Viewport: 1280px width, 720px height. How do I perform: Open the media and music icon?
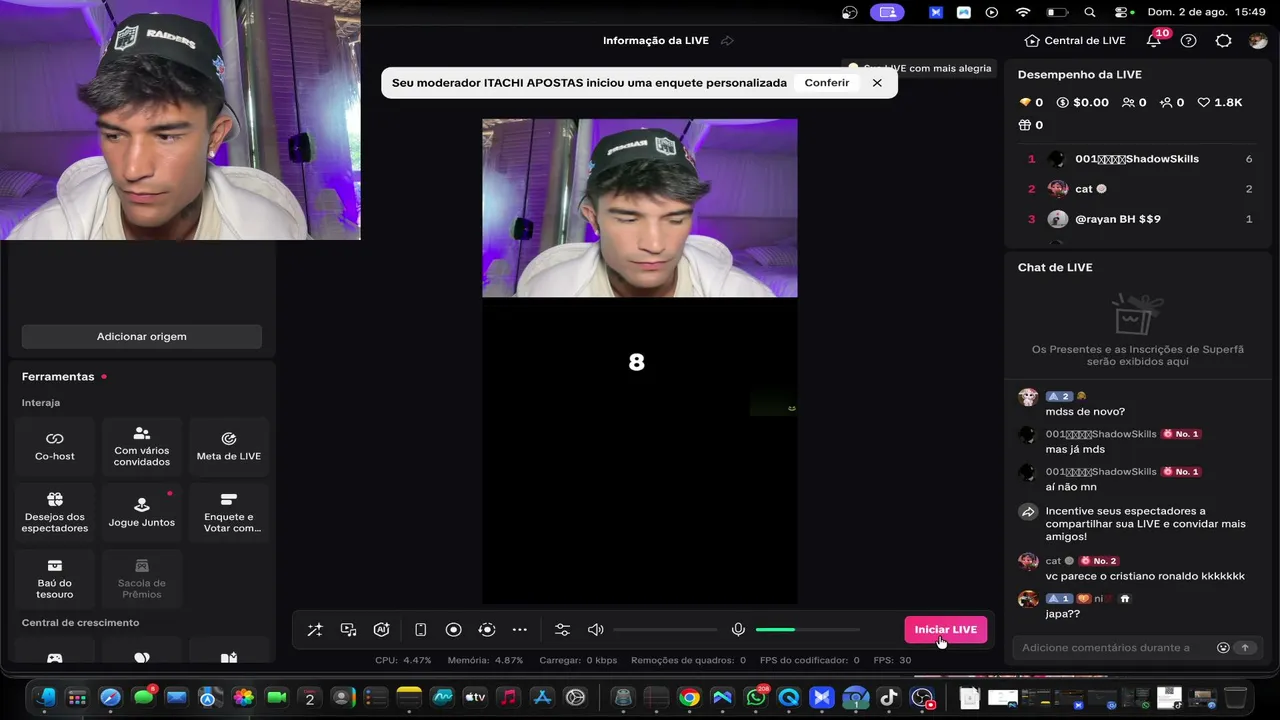point(348,630)
